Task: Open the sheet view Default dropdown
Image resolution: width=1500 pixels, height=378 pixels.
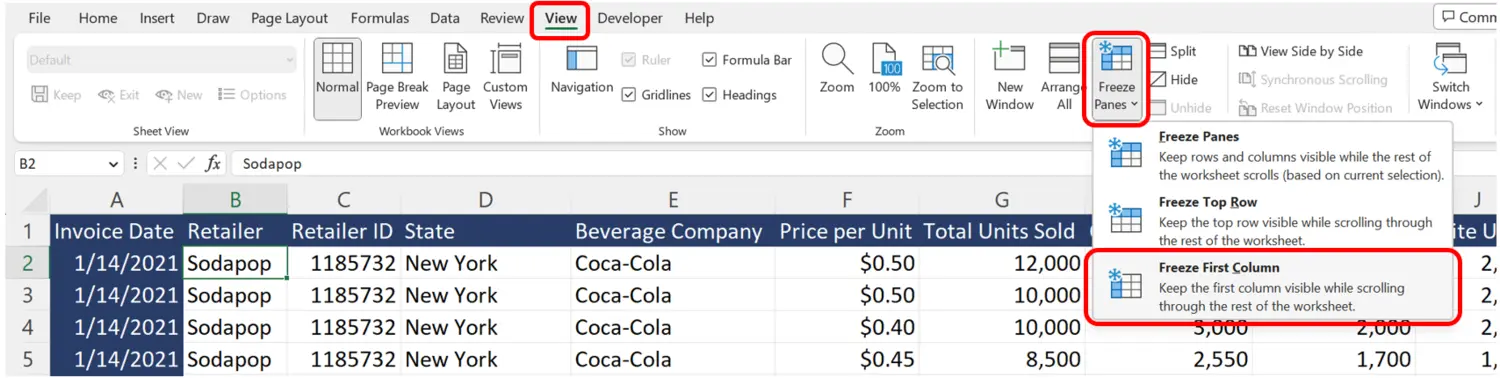Action: click(x=161, y=60)
